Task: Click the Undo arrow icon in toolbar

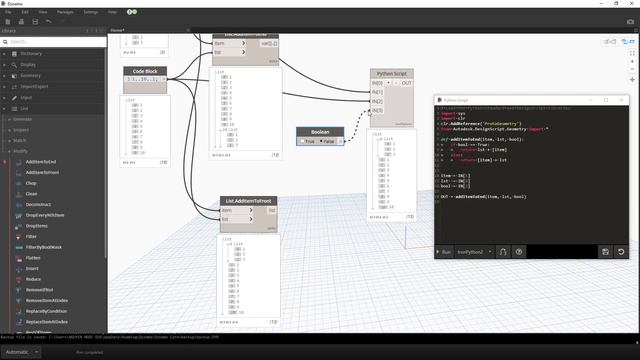Action: (x=49, y=21)
